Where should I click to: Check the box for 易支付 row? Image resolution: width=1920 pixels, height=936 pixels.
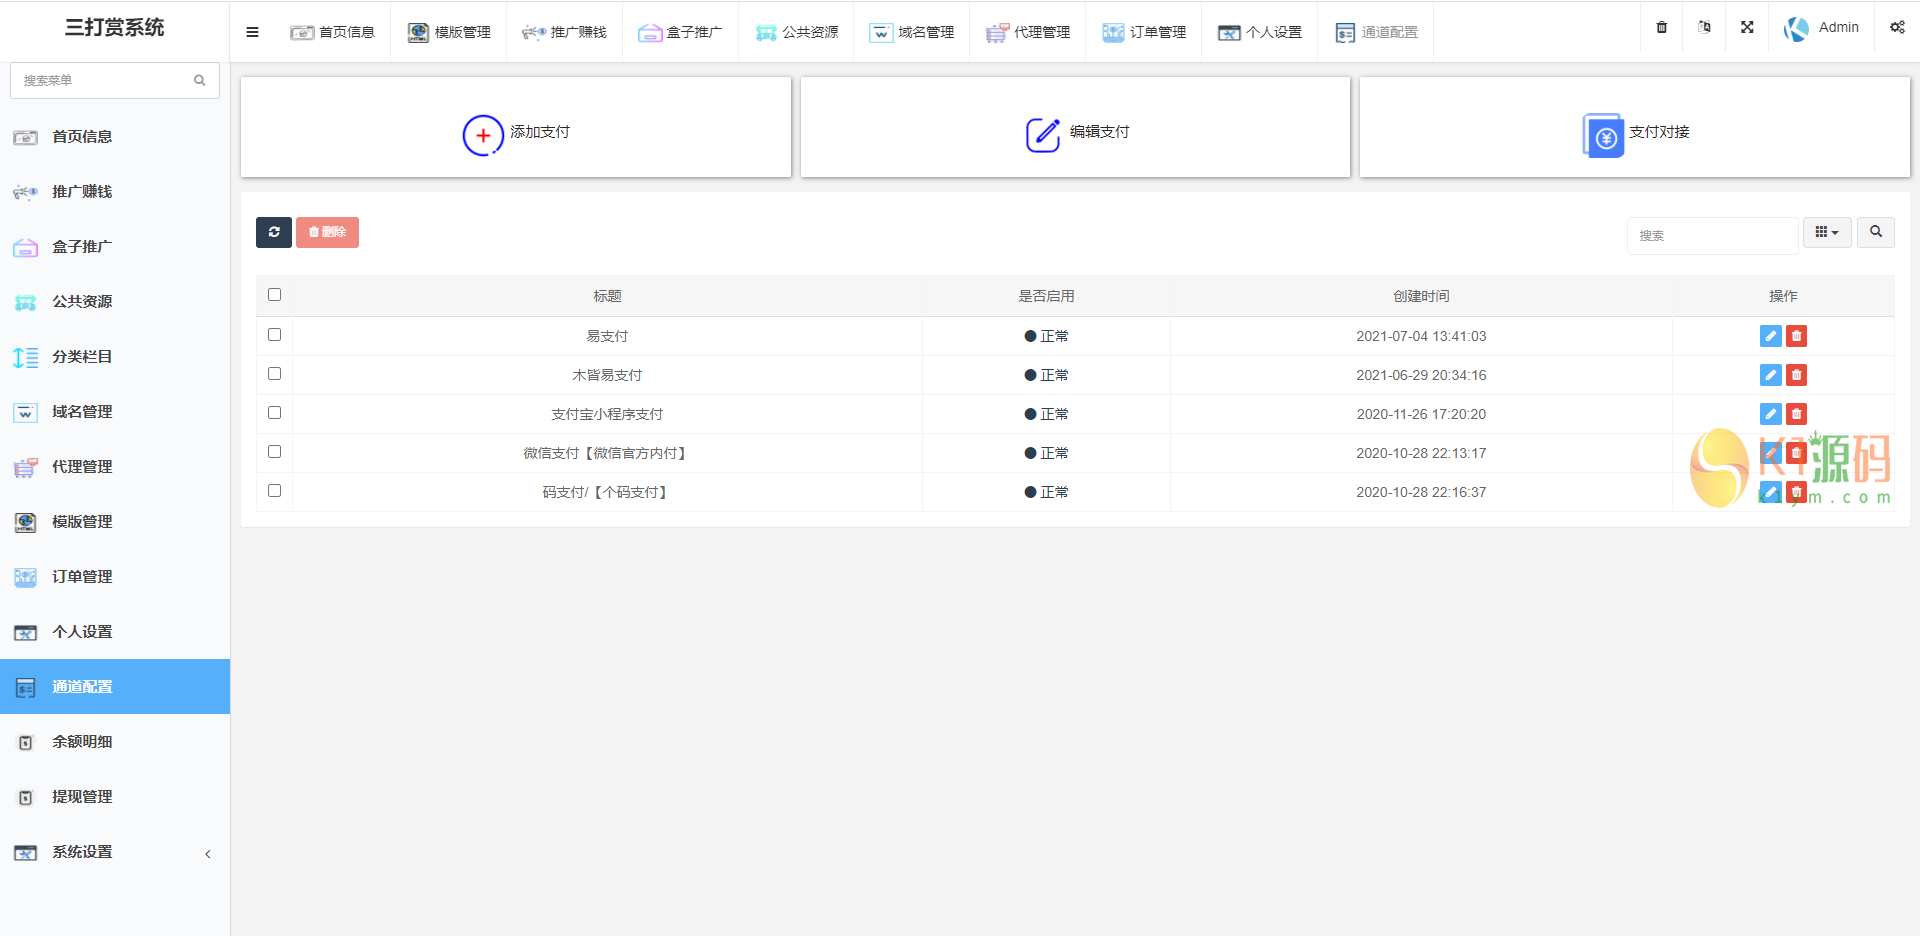tap(275, 335)
